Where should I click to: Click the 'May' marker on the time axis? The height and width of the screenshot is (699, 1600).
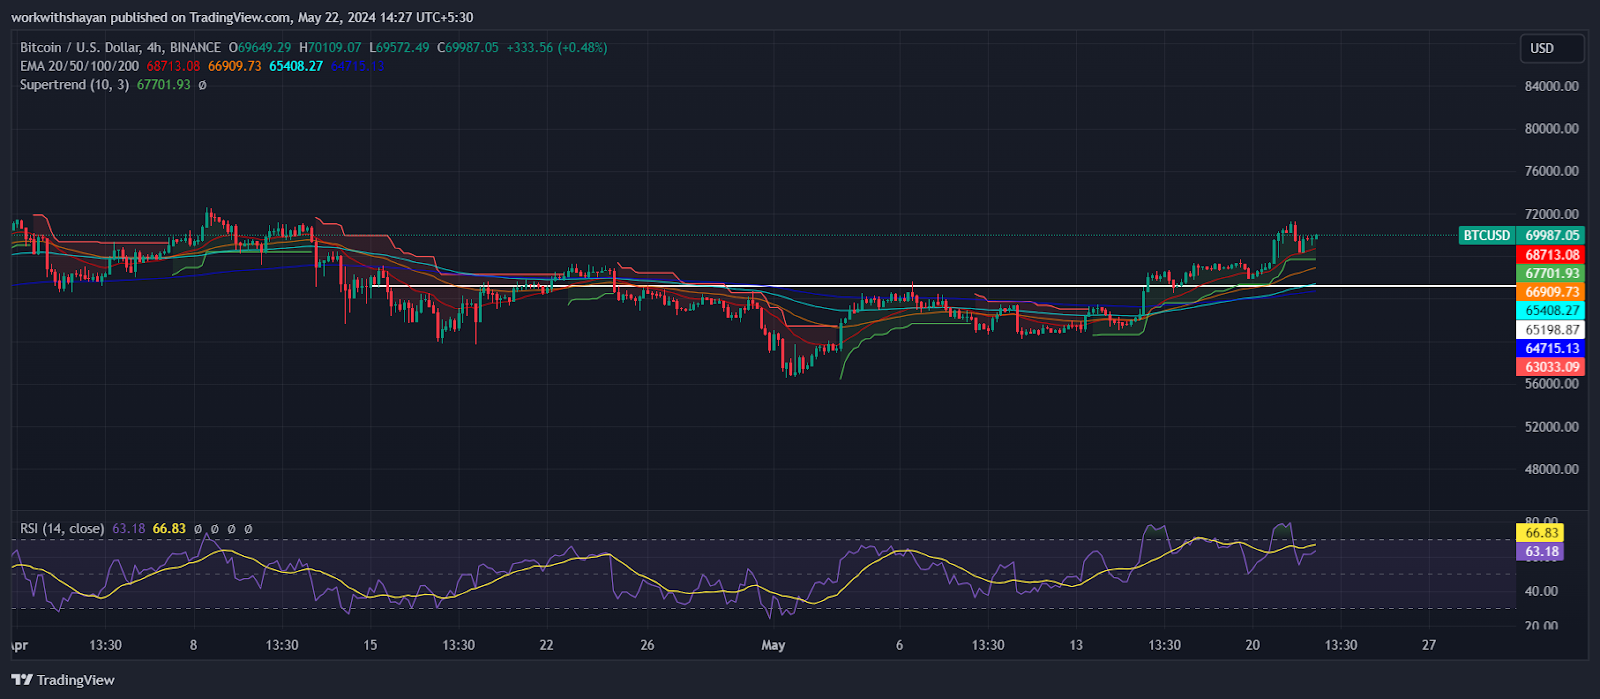(x=773, y=645)
